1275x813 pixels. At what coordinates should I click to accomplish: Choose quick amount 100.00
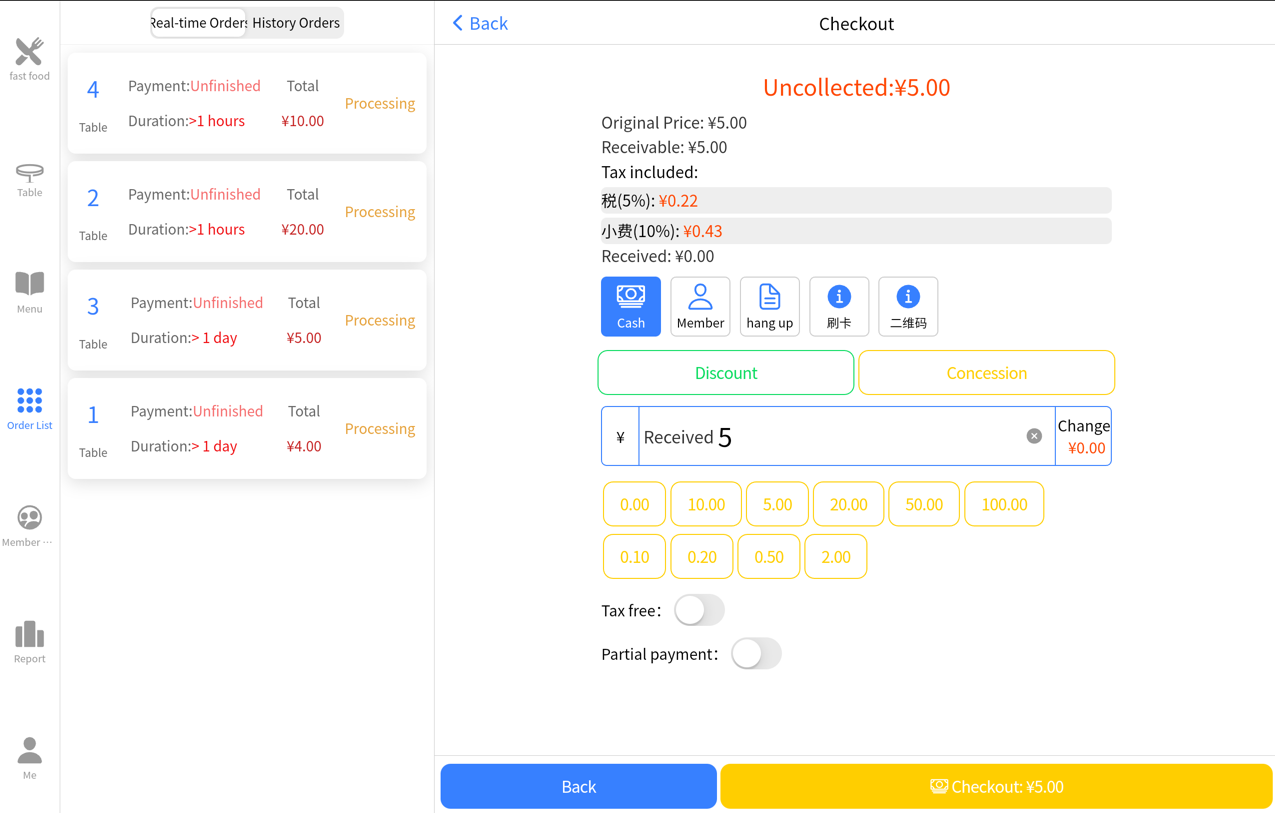[x=1004, y=504]
